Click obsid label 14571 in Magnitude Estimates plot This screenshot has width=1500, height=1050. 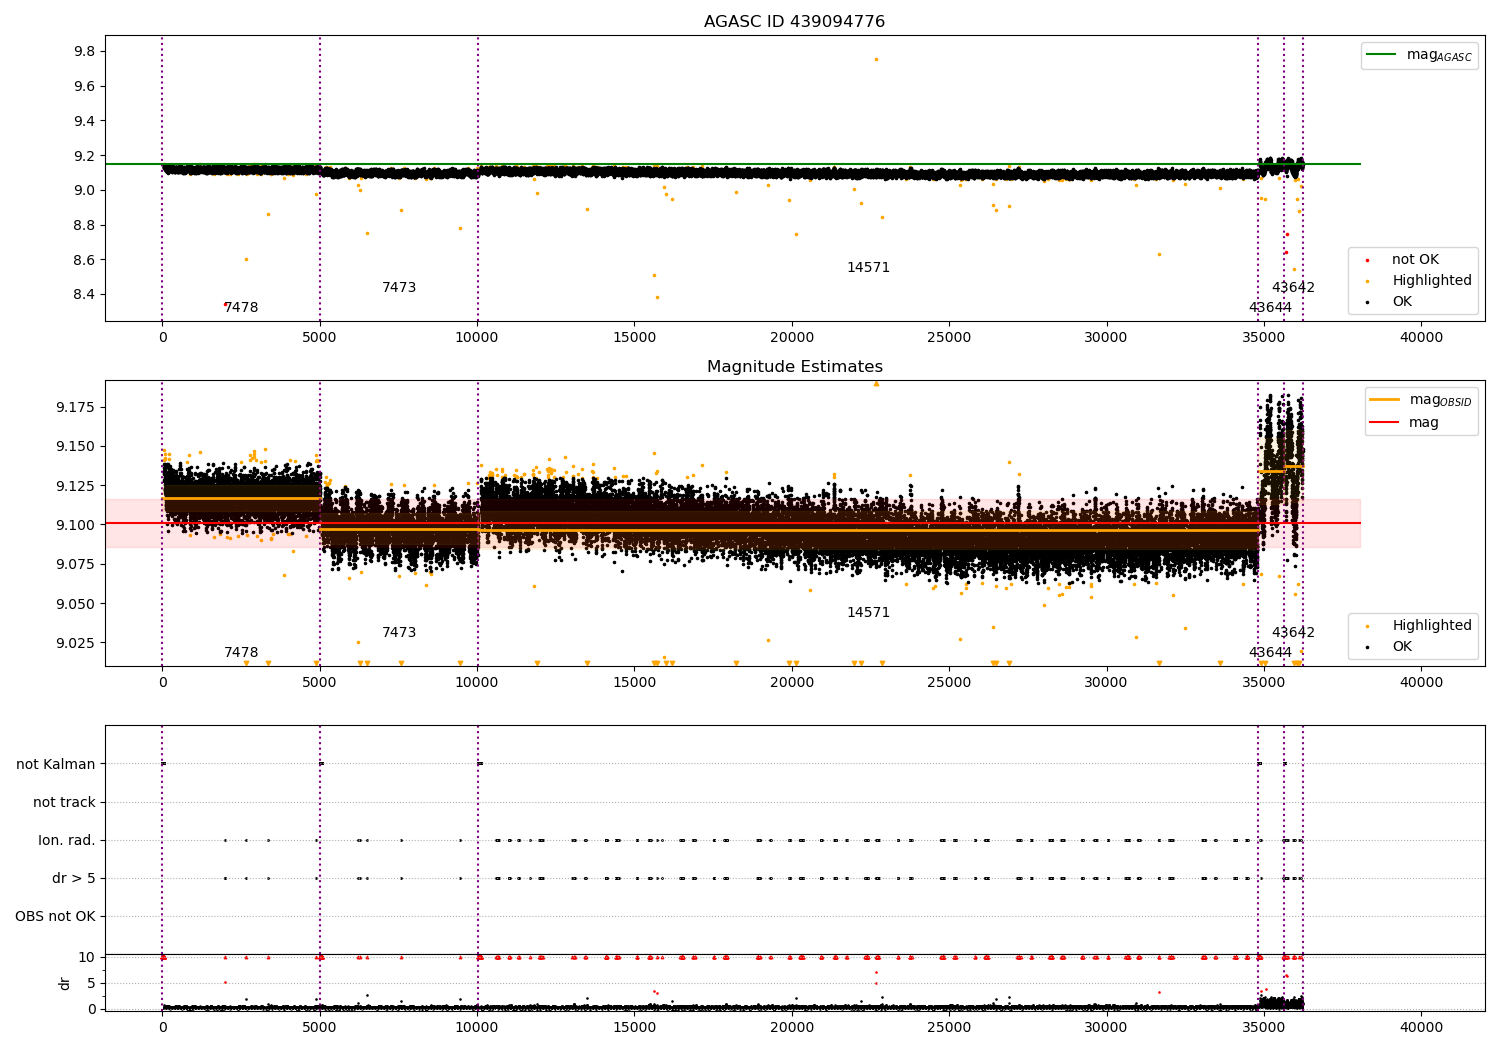pos(868,613)
